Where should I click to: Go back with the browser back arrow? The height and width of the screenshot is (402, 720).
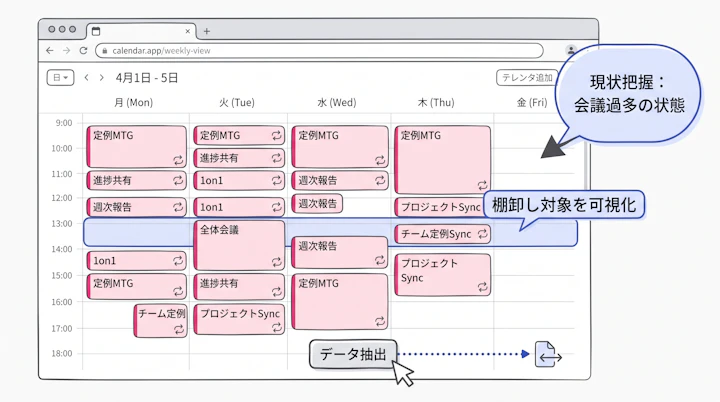tap(50, 51)
